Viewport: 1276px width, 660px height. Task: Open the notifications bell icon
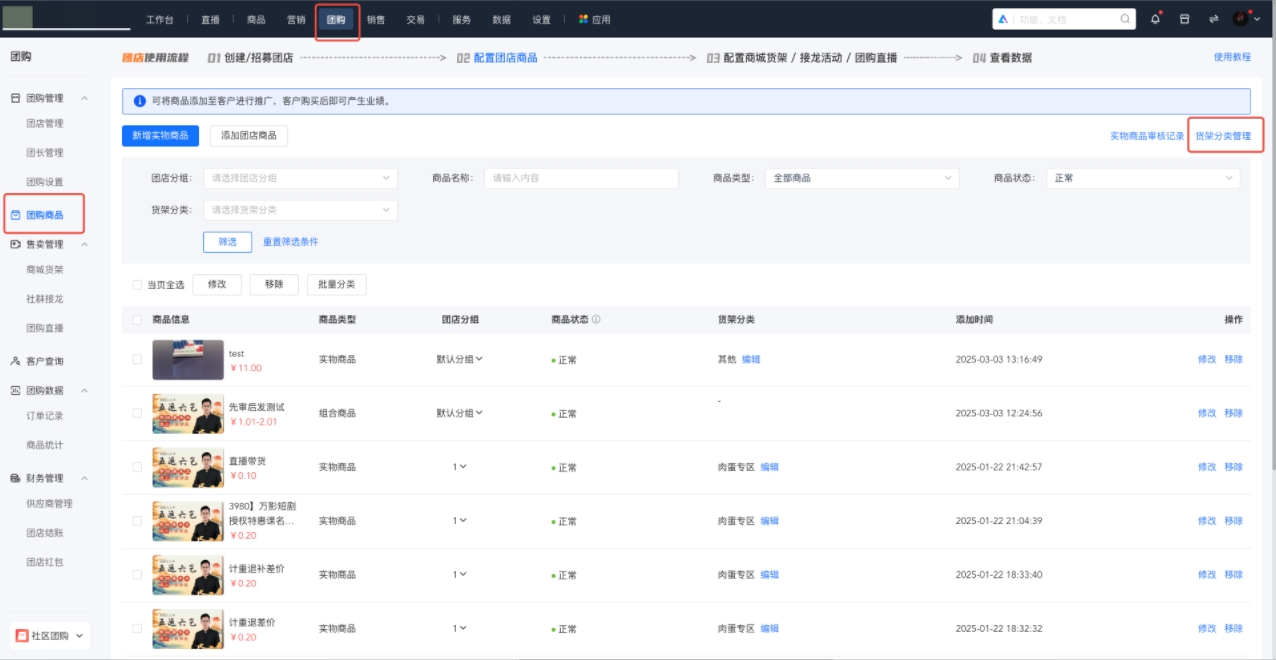(1155, 19)
